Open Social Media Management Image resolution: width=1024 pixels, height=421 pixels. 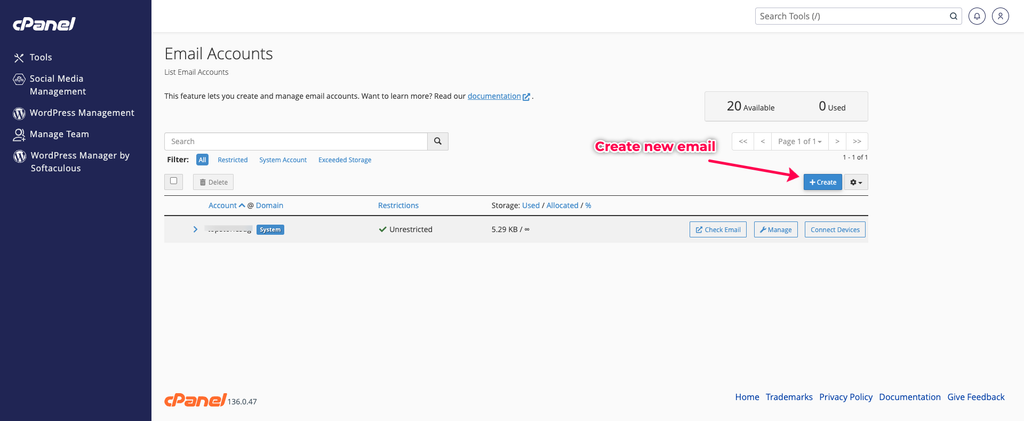pyautogui.click(x=57, y=85)
